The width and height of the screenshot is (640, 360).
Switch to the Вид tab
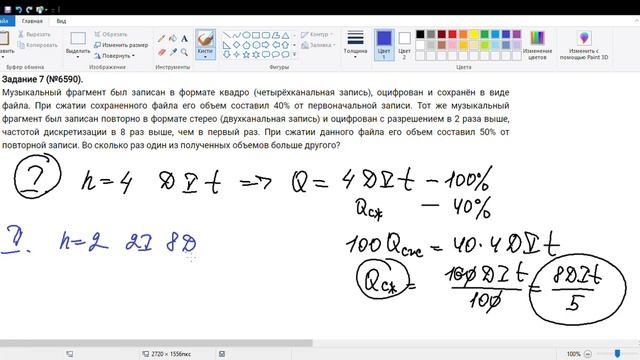click(61, 21)
